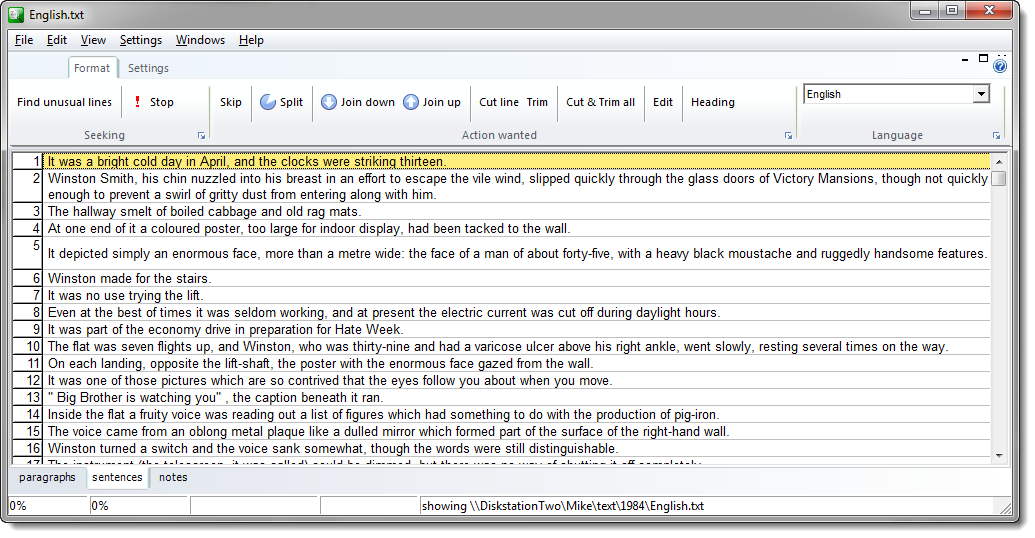The width and height of the screenshot is (1035, 538).
Task: Expand the Language group dialog launcher
Action: (x=996, y=135)
